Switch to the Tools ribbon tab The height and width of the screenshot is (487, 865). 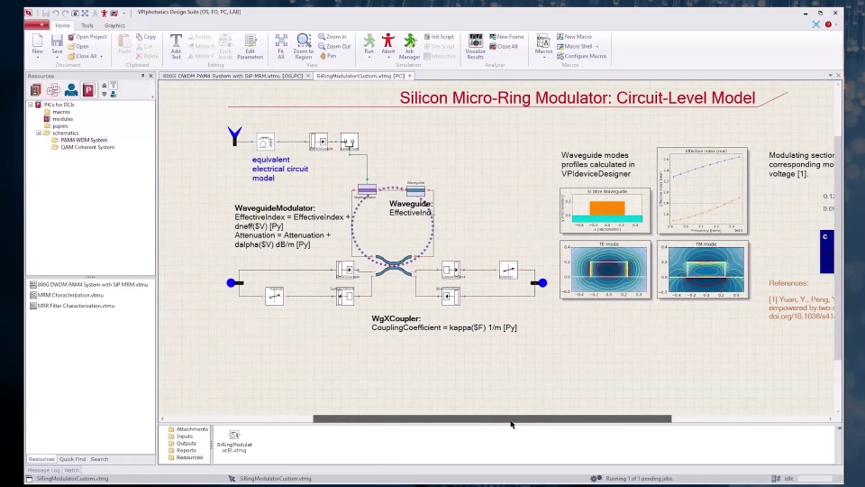click(87, 25)
